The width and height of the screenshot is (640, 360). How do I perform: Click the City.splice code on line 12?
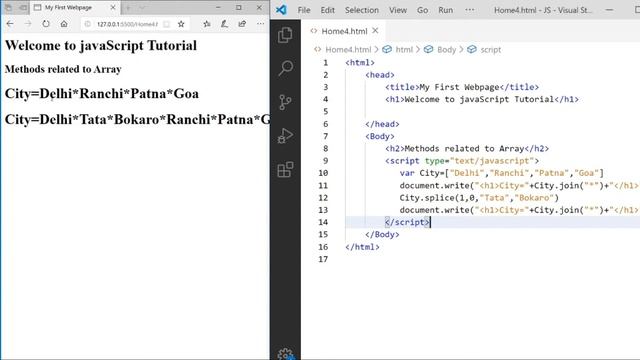479,198
